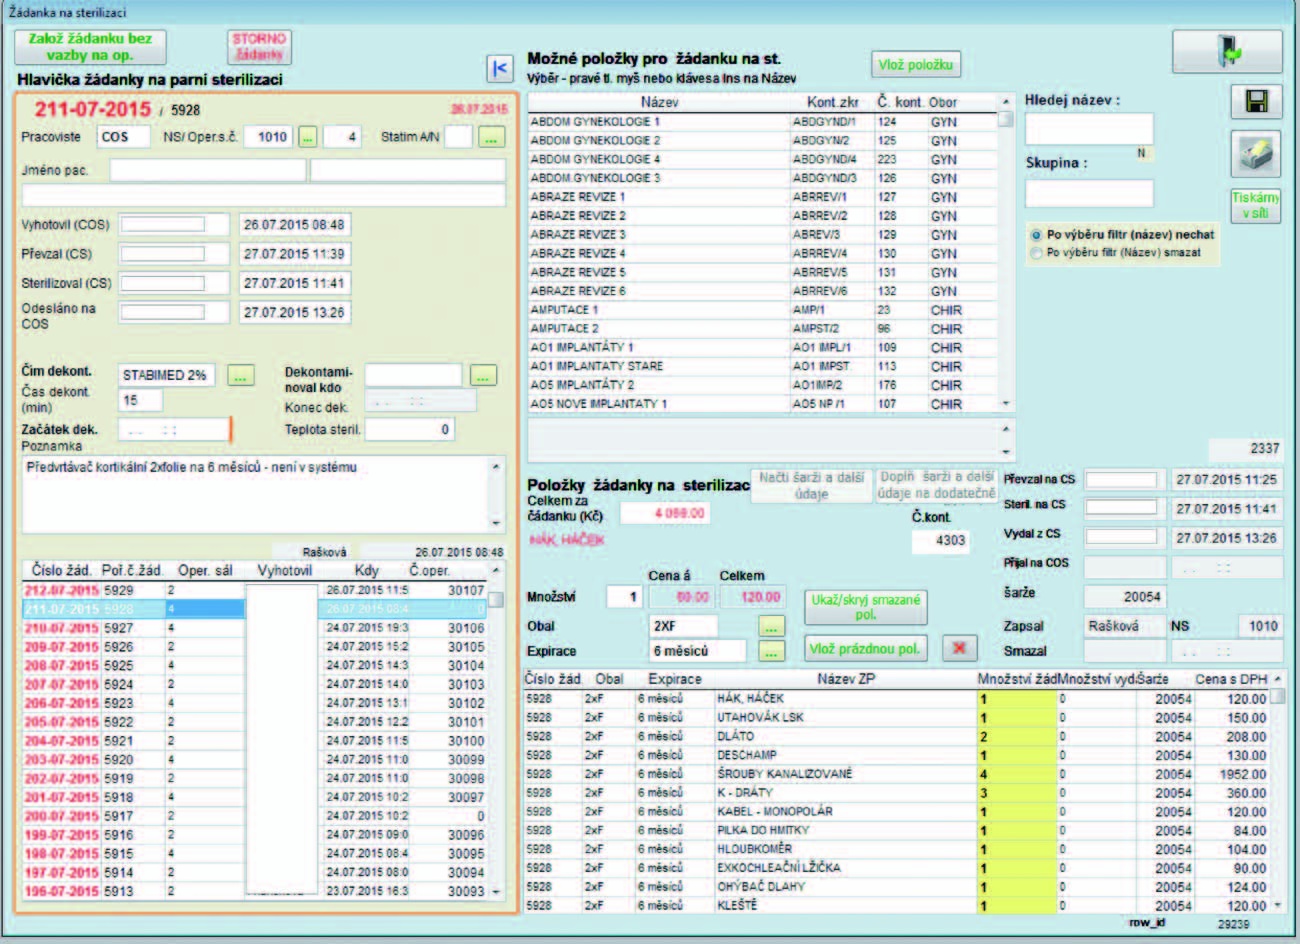Open picker beside Dekontaminoval kdo field
Viewport: 1300px width, 944px height.
pyautogui.click(x=483, y=376)
